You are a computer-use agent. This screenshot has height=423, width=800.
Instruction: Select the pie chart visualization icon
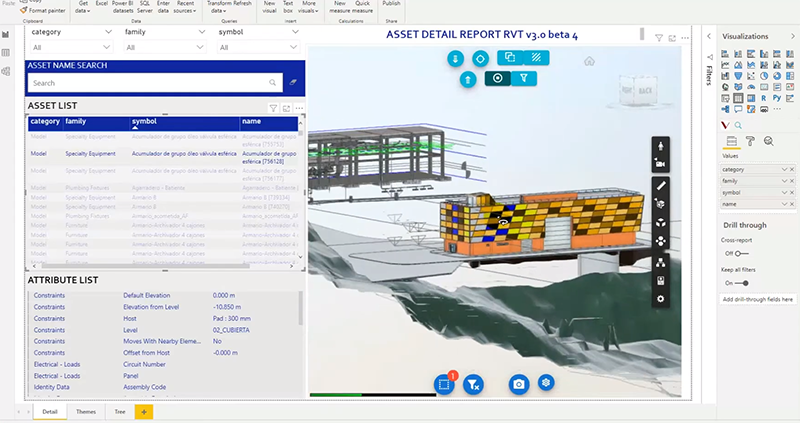[764, 76]
